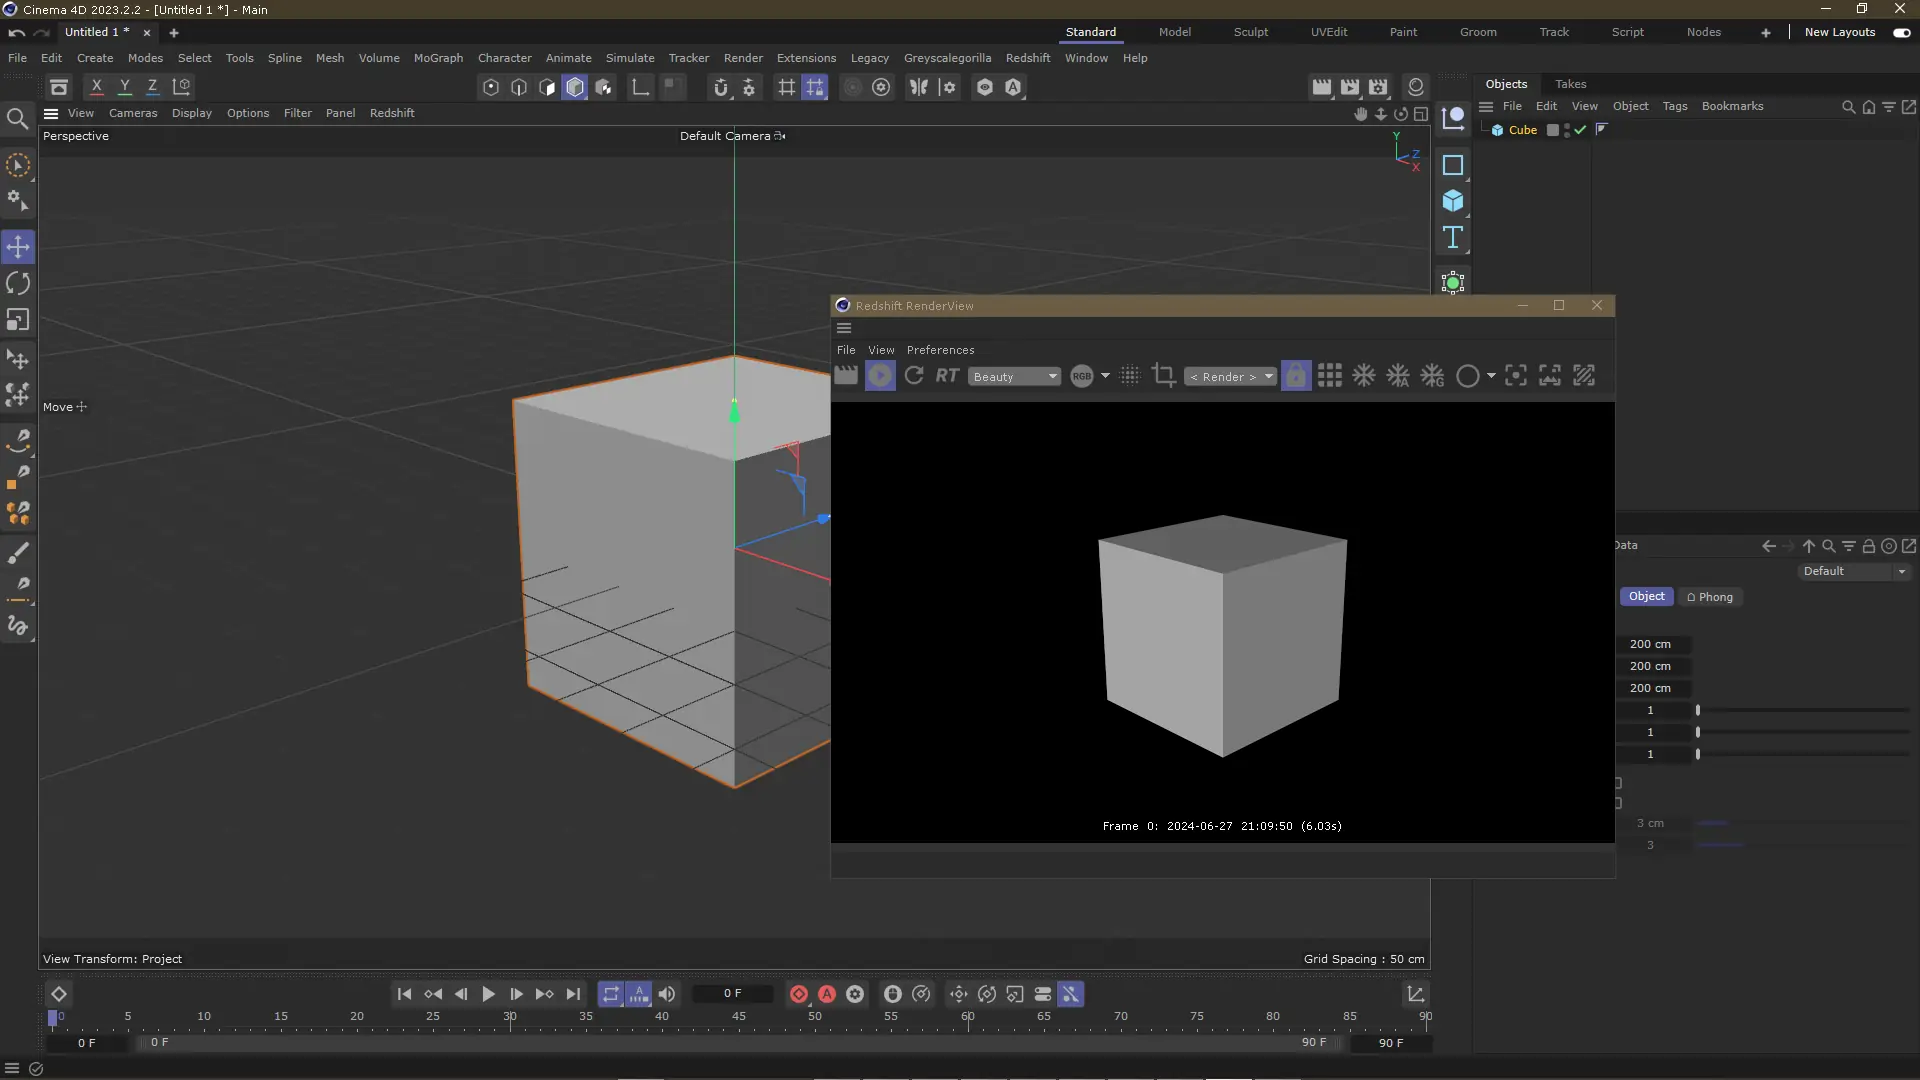Image resolution: width=1920 pixels, height=1080 pixels.
Task: Open the Beauty AOV dropdown
Action: 1014,377
